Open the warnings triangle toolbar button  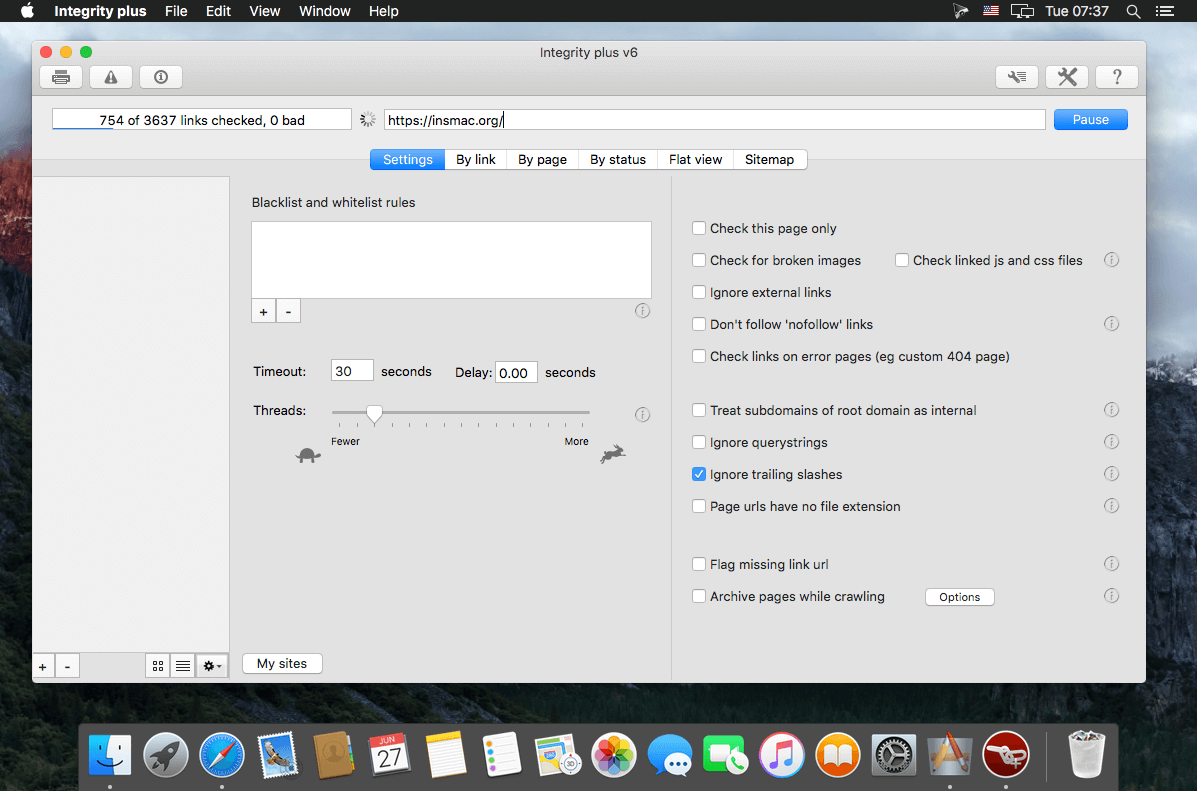point(111,77)
